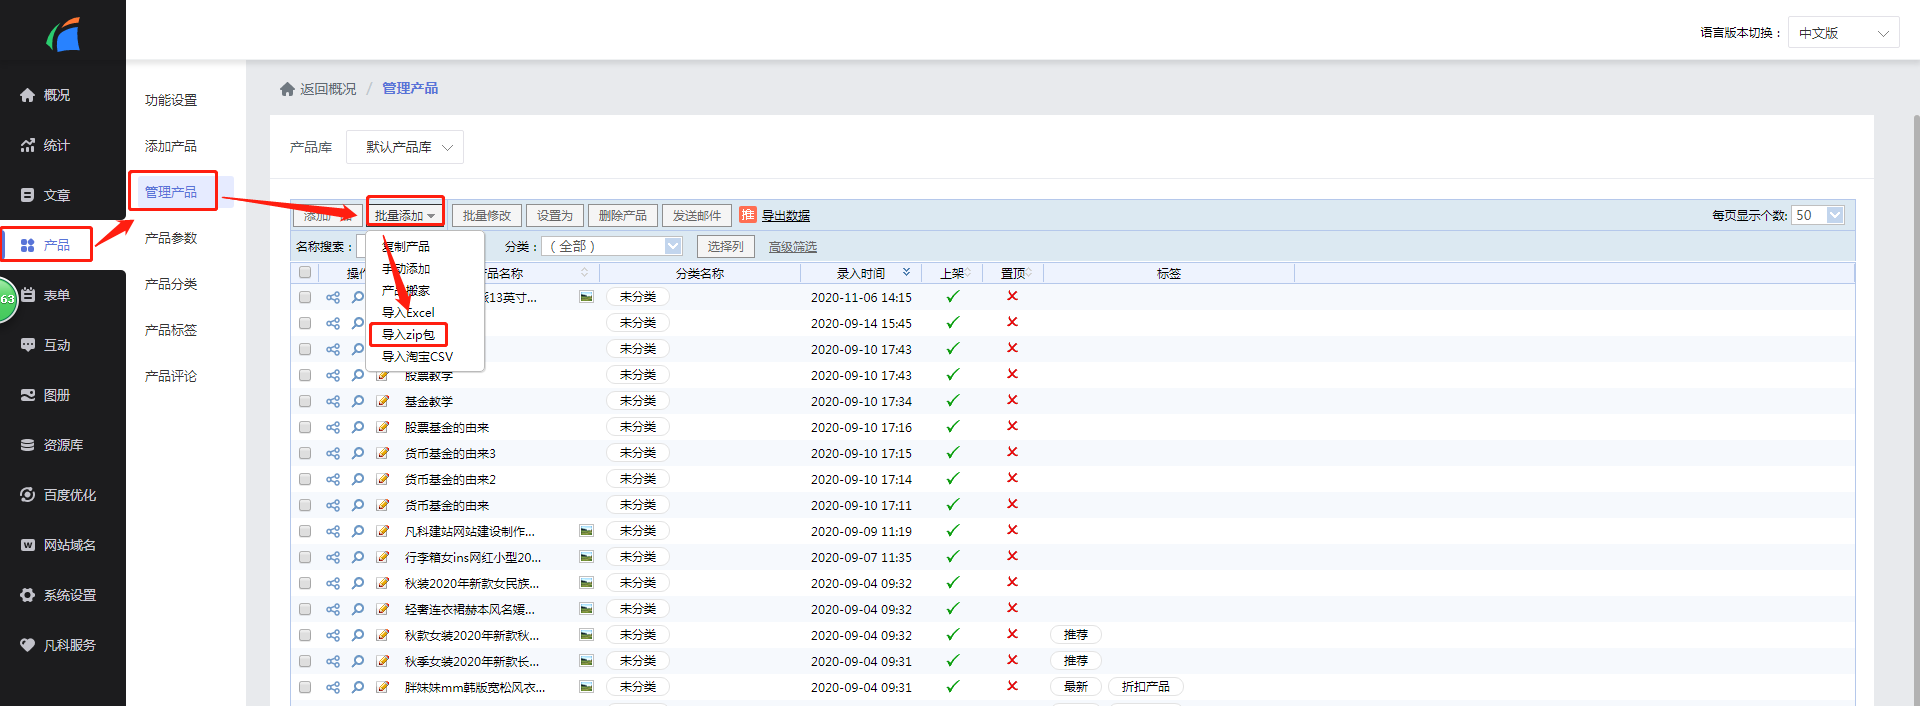The width and height of the screenshot is (1920, 706).
Task: Choose 导入淘宝CSV from the dropdown menu
Action: coord(417,357)
